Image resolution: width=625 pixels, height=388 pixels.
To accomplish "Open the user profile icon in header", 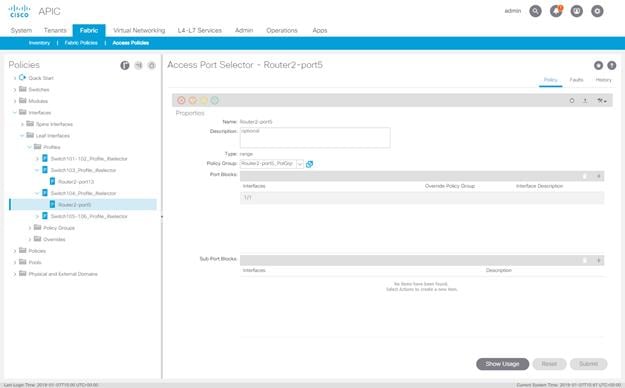I will pyautogui.click(x=577, y=11).
